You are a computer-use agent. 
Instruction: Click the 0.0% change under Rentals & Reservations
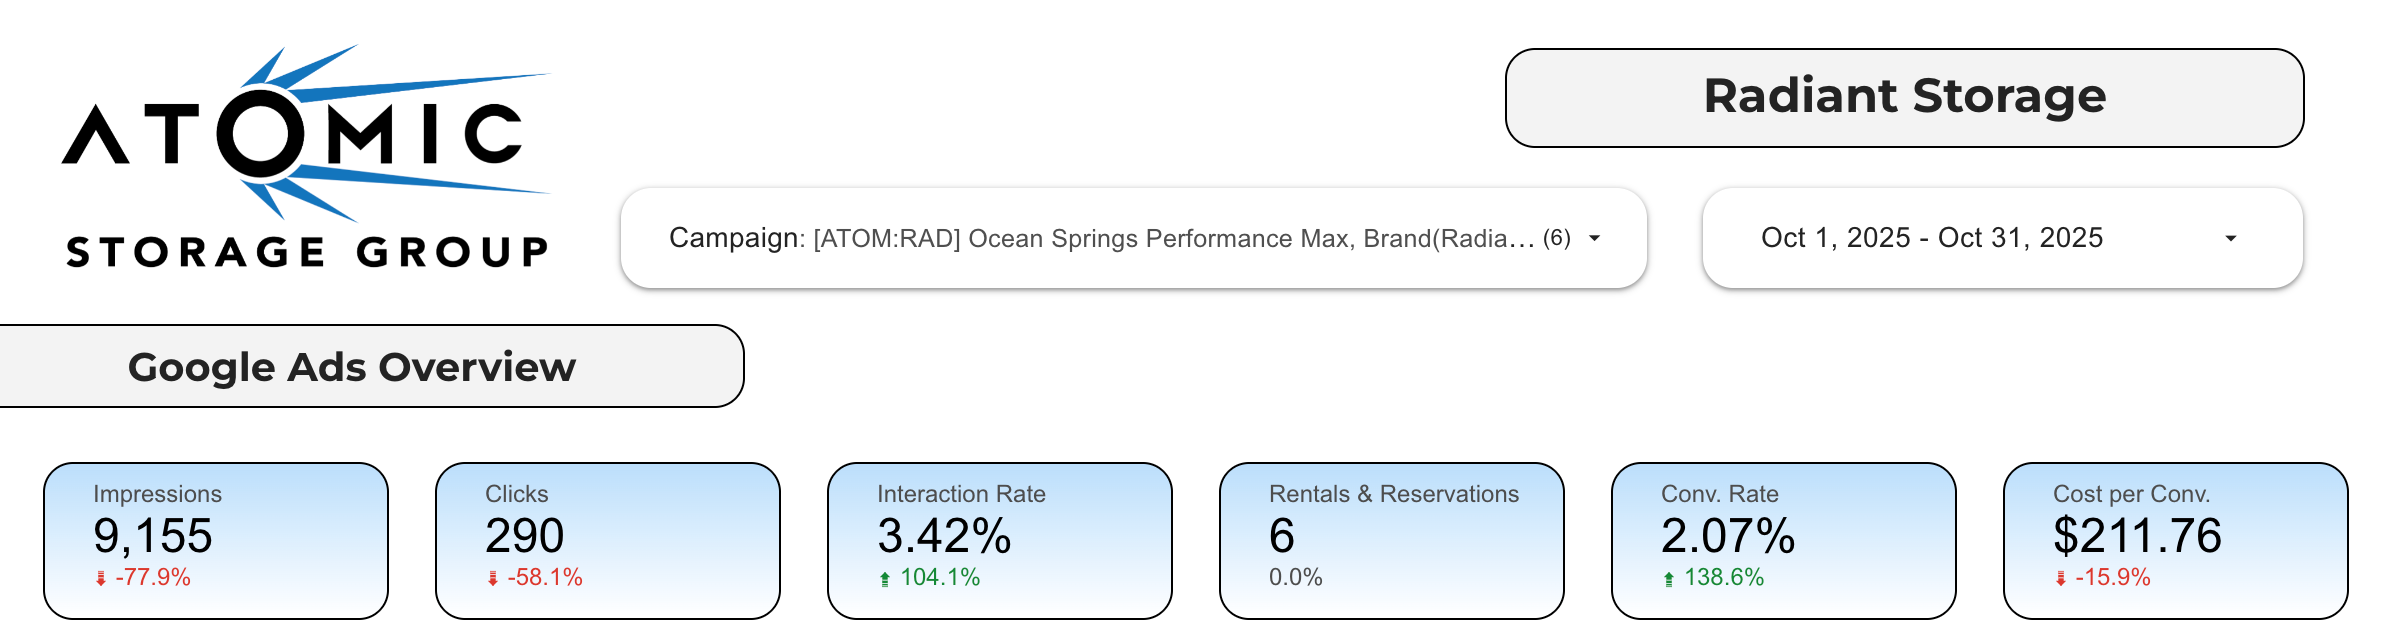pos(1296,577)
